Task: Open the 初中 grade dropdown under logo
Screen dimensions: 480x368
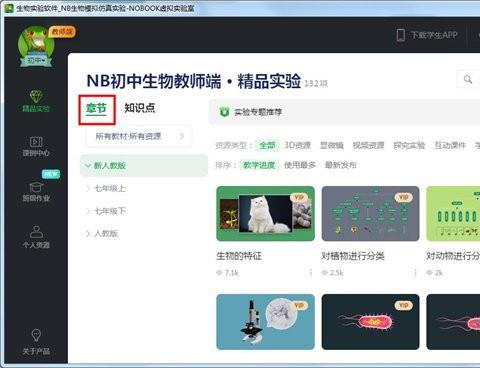Action: 36,61
